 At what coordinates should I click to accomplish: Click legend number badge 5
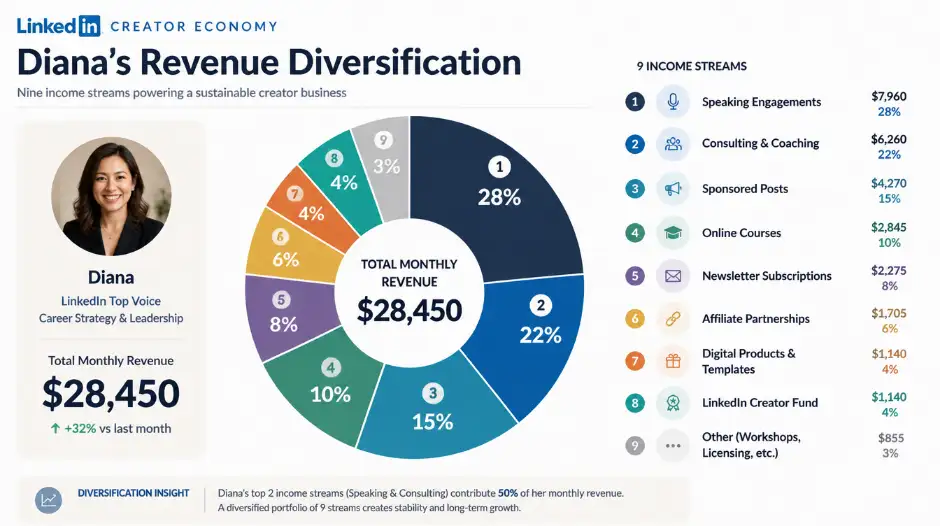[x=635, y=276]
